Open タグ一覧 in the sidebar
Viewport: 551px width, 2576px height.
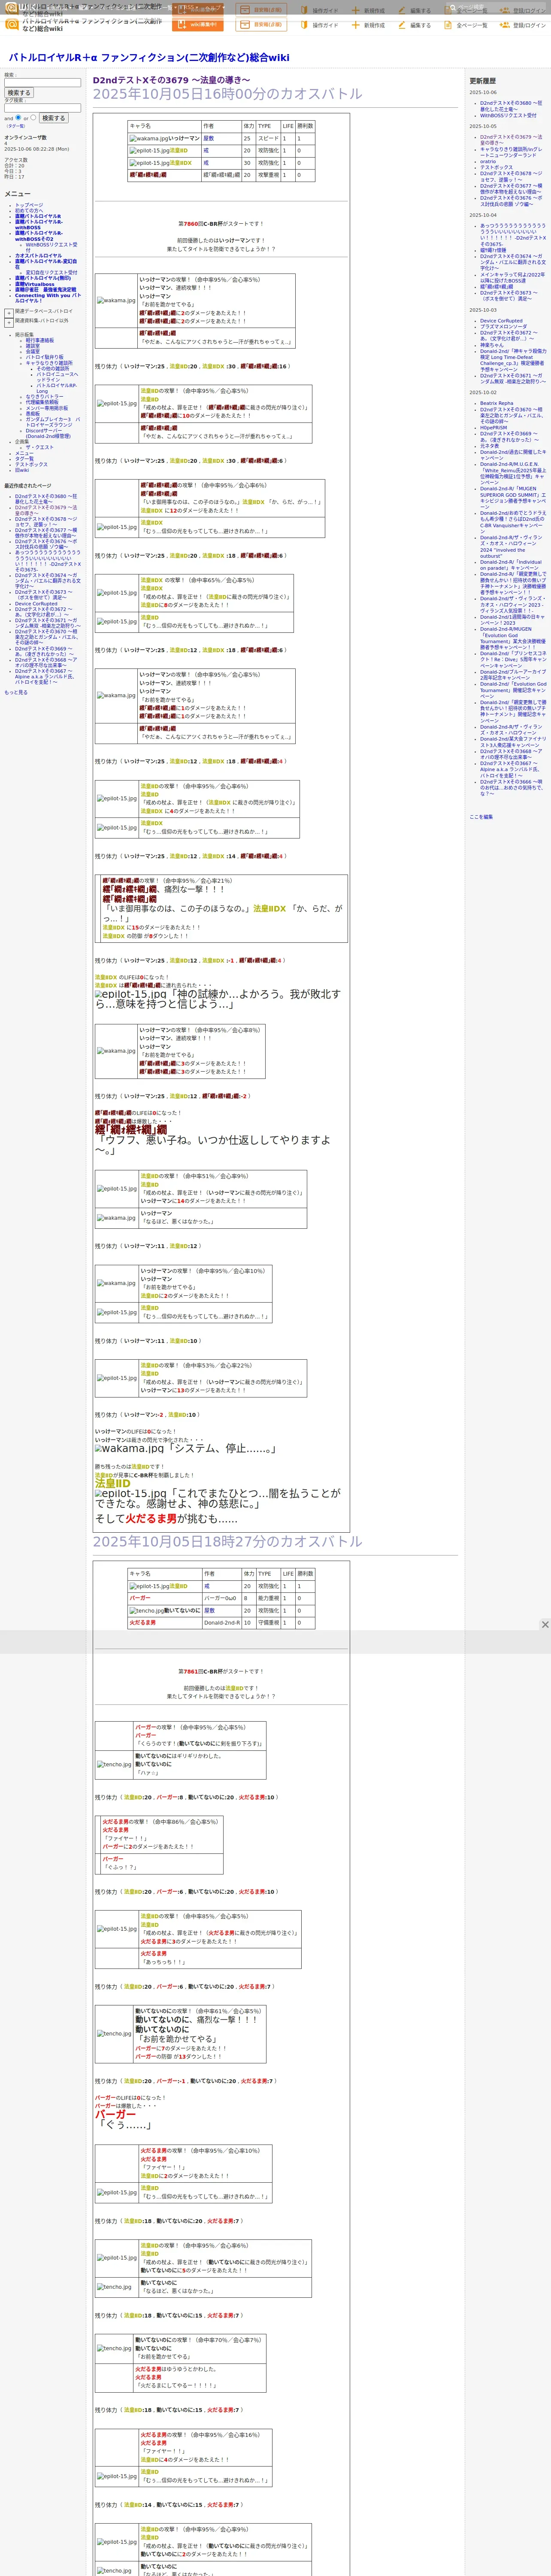coord(24,458)
